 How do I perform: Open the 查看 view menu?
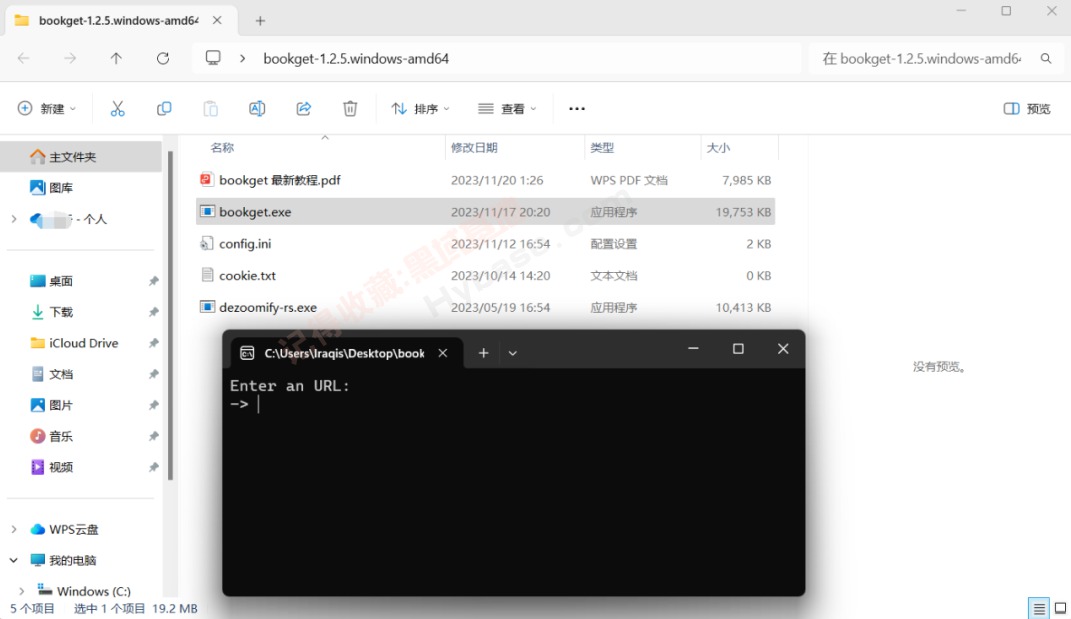tap(507, 109)
